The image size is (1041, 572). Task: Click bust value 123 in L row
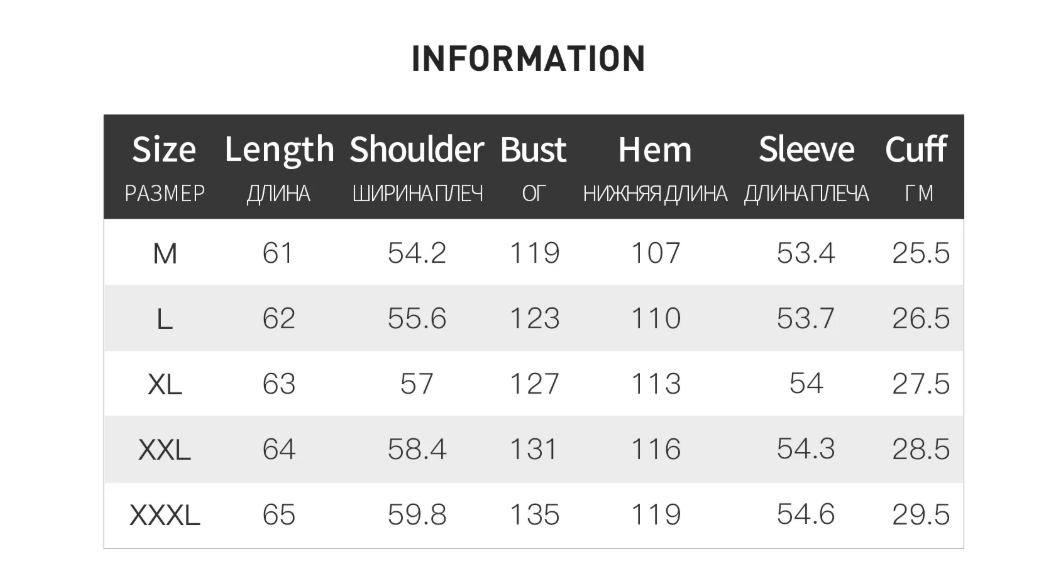coord(534,319)
